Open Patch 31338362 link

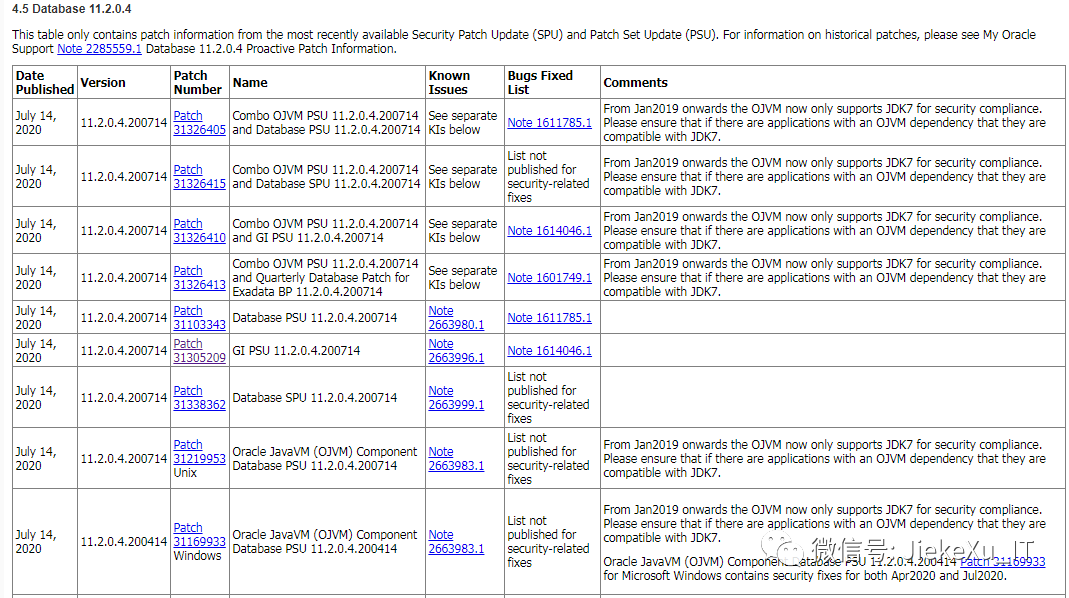(x=199, y=398)
